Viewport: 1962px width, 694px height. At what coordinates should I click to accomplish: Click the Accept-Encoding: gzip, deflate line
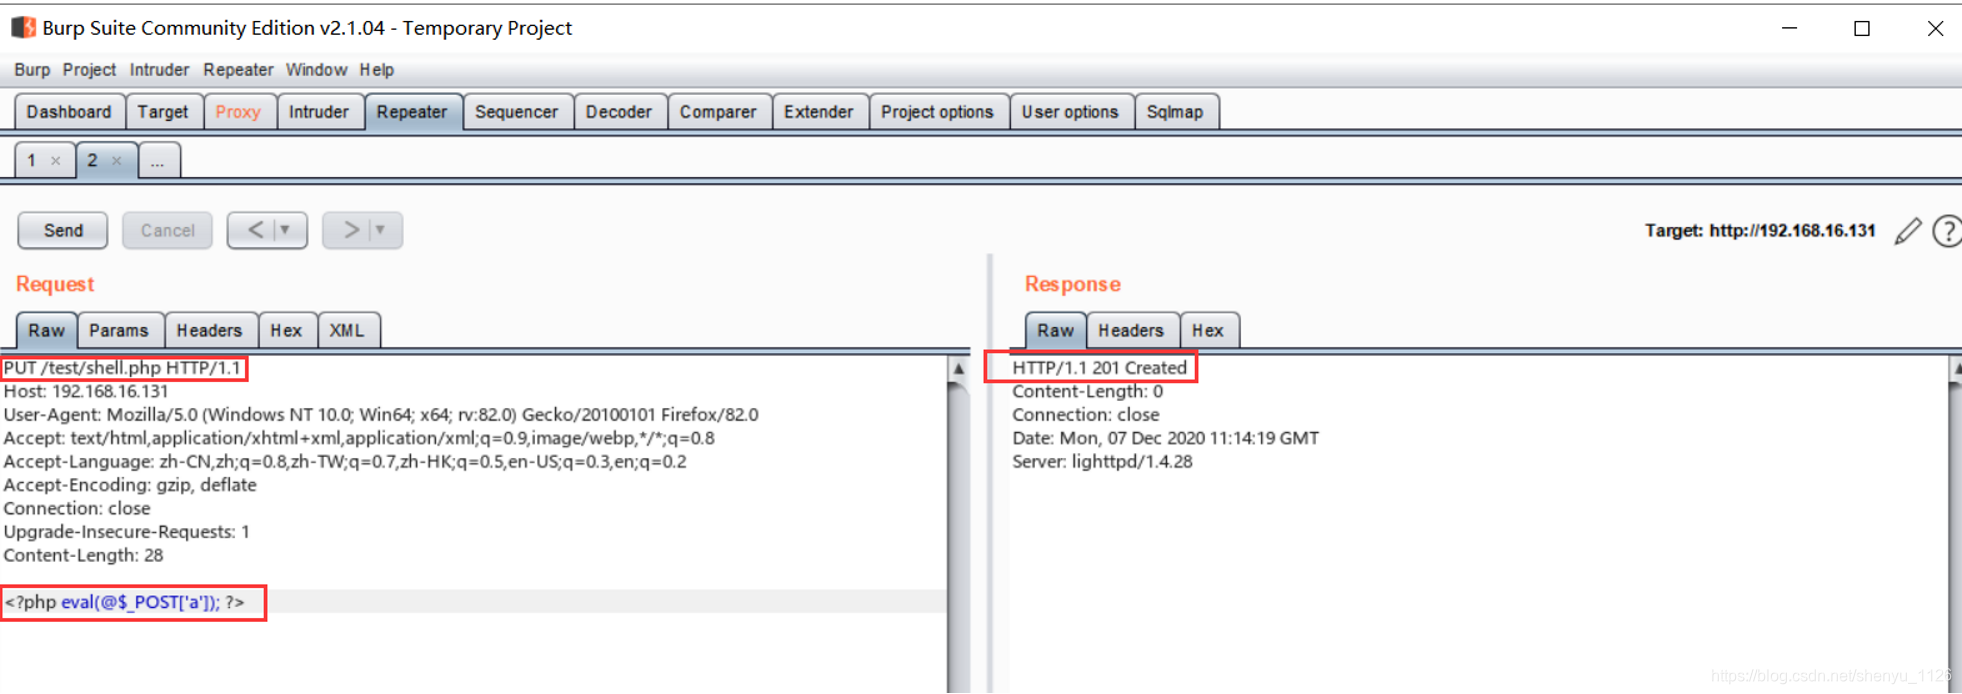pos(130,485)
